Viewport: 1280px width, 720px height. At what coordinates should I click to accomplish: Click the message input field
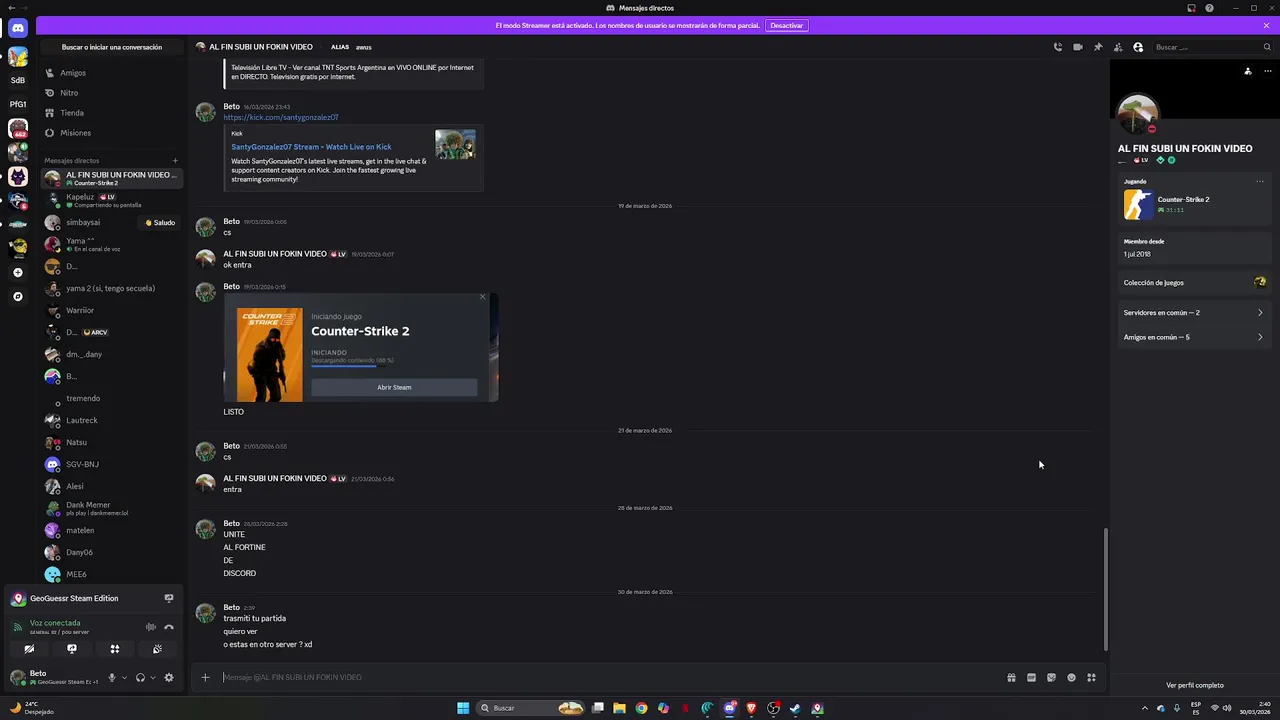tap(610, 677)
